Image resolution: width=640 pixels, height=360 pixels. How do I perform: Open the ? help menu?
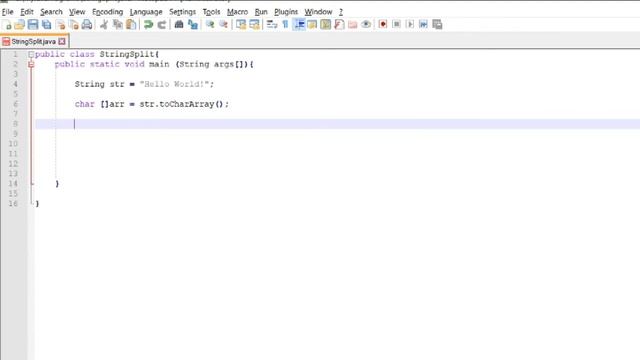341,12
